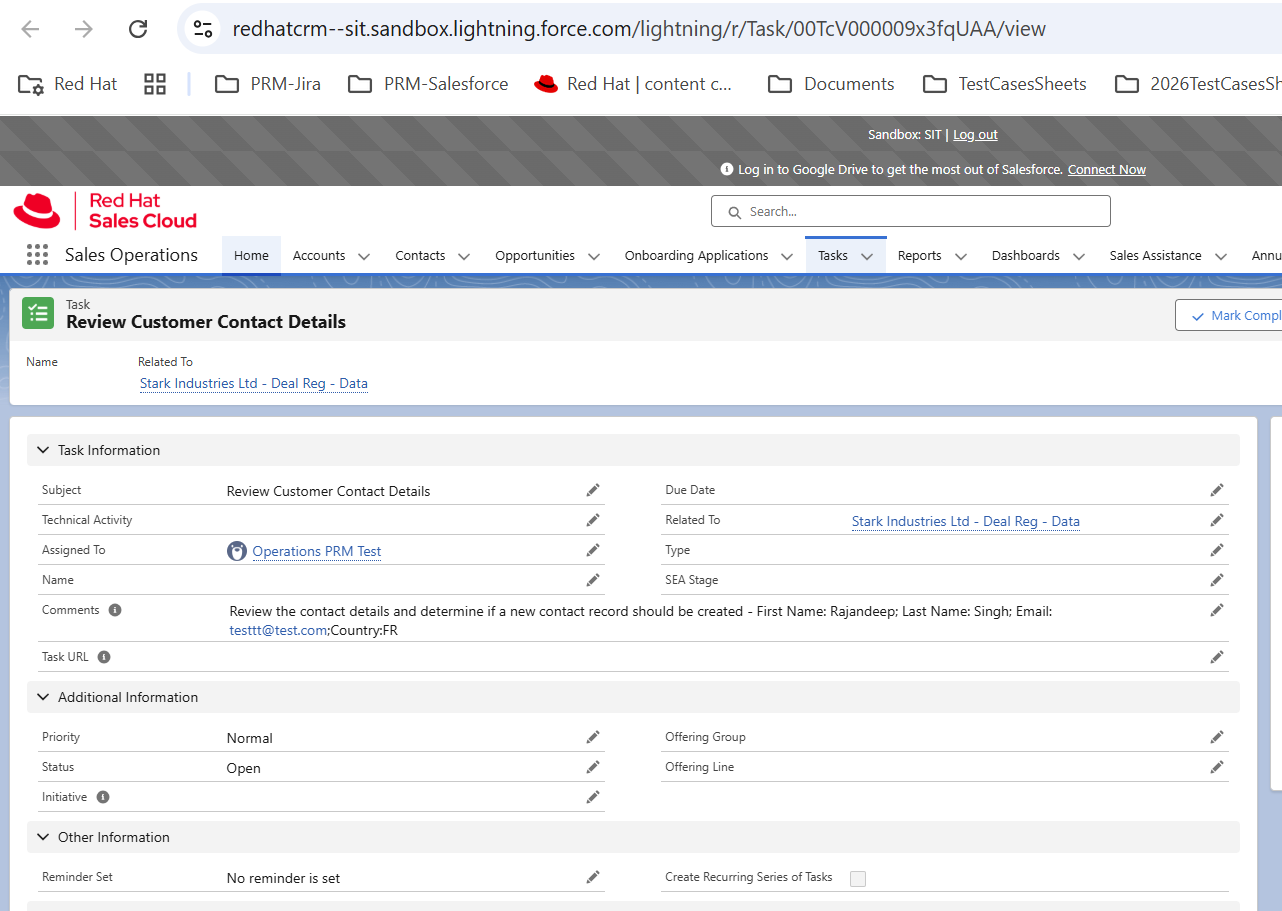Edit the Name field pencil
This screenshot has width=1282, height=911.
pos(593,580)
